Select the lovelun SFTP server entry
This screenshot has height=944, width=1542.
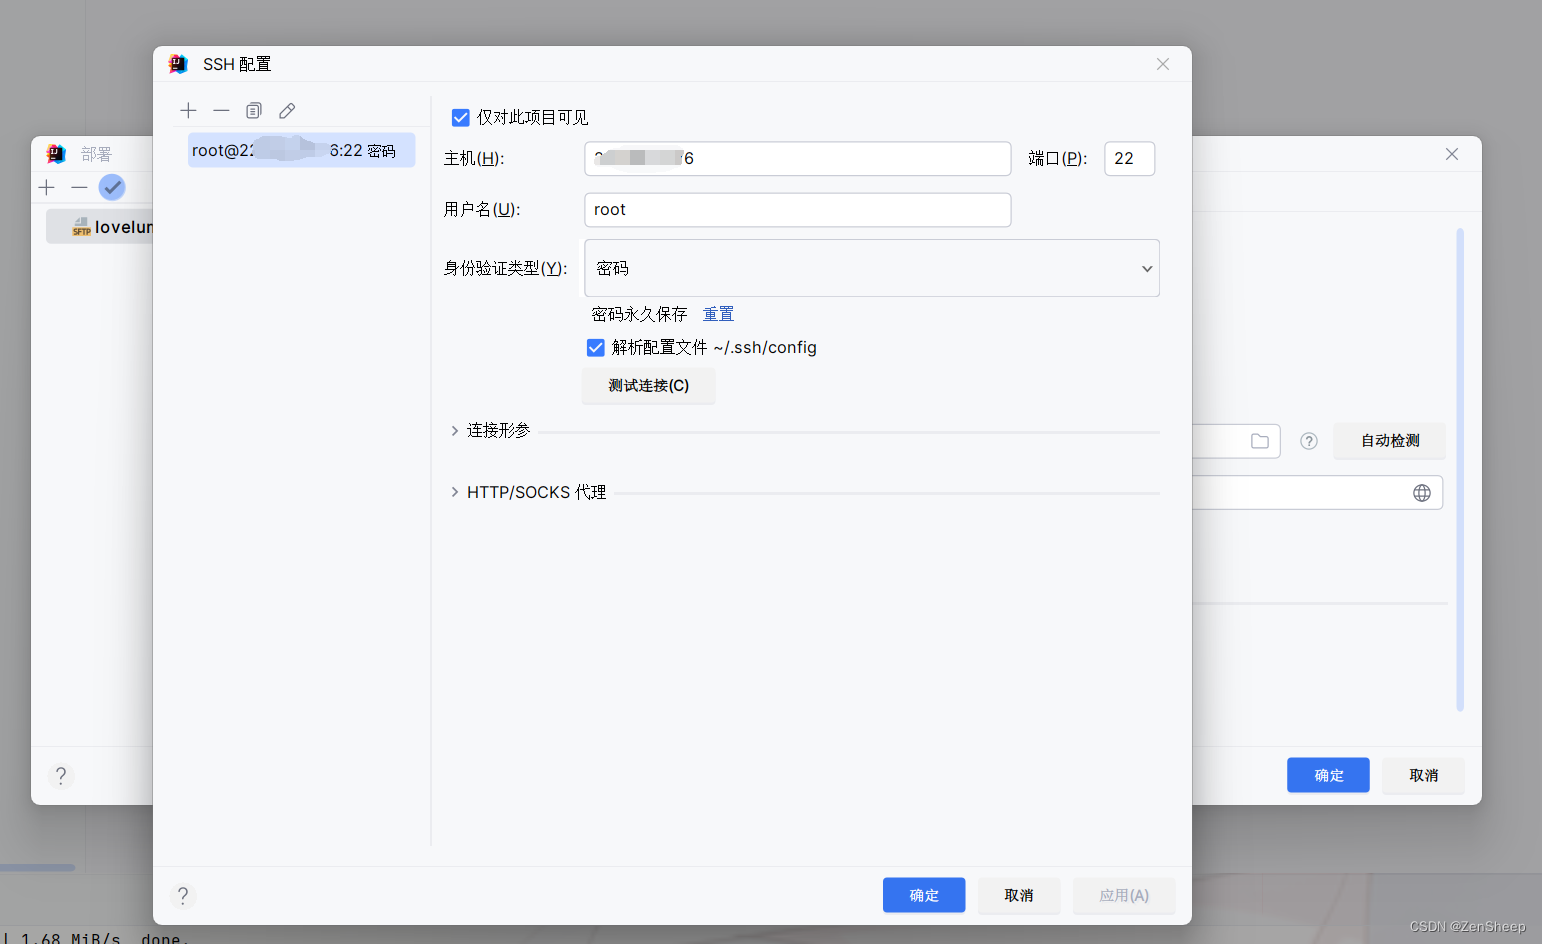(x=101, y=227)
